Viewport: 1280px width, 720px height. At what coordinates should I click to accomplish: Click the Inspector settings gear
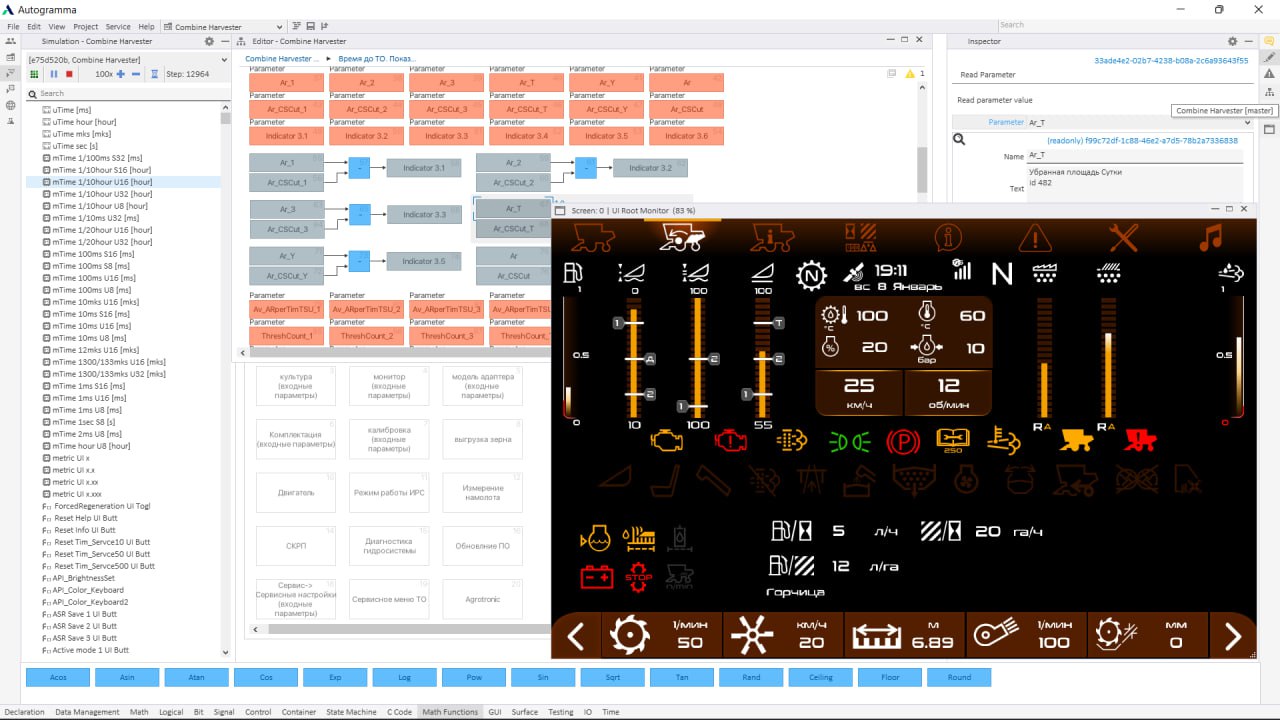point(1232,41)
